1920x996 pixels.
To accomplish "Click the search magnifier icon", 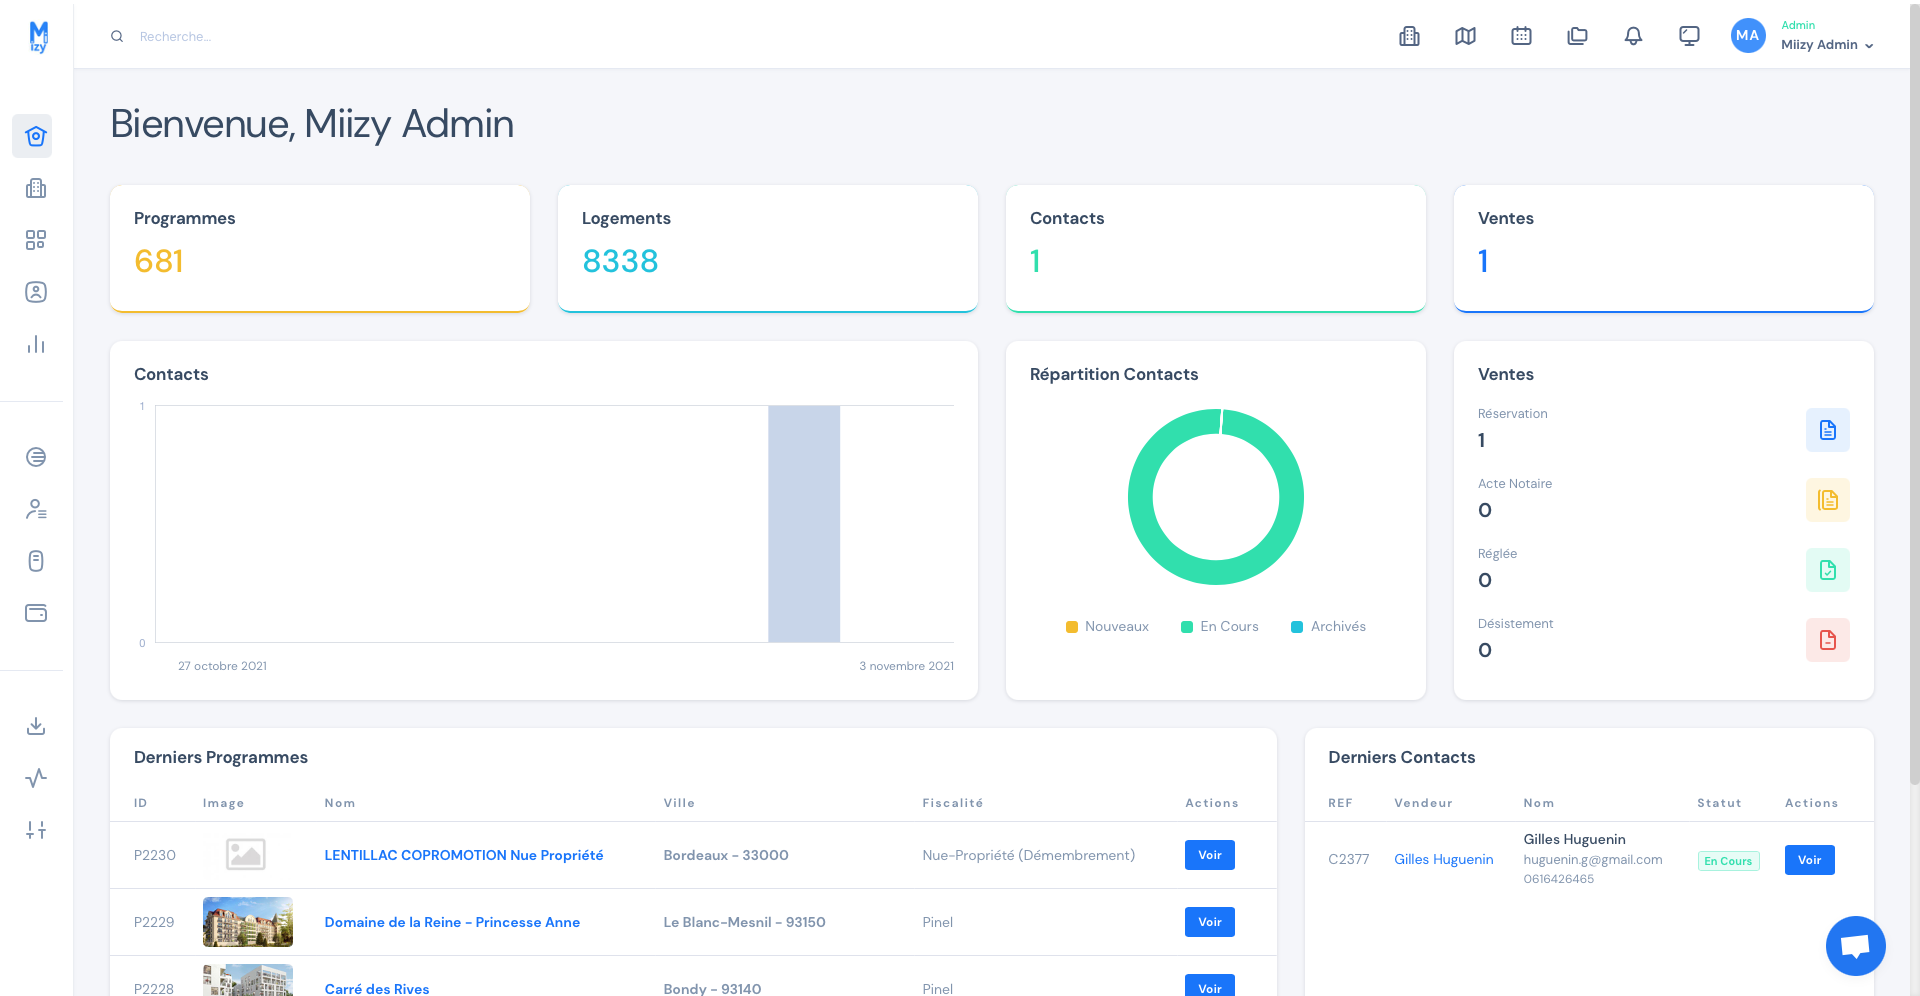I will point(117,36).
